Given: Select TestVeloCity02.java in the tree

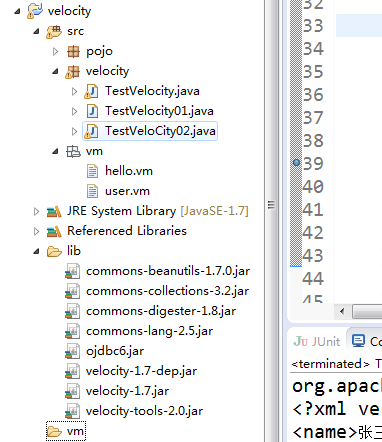Looking at the screenshot, I should coord(160,131).
